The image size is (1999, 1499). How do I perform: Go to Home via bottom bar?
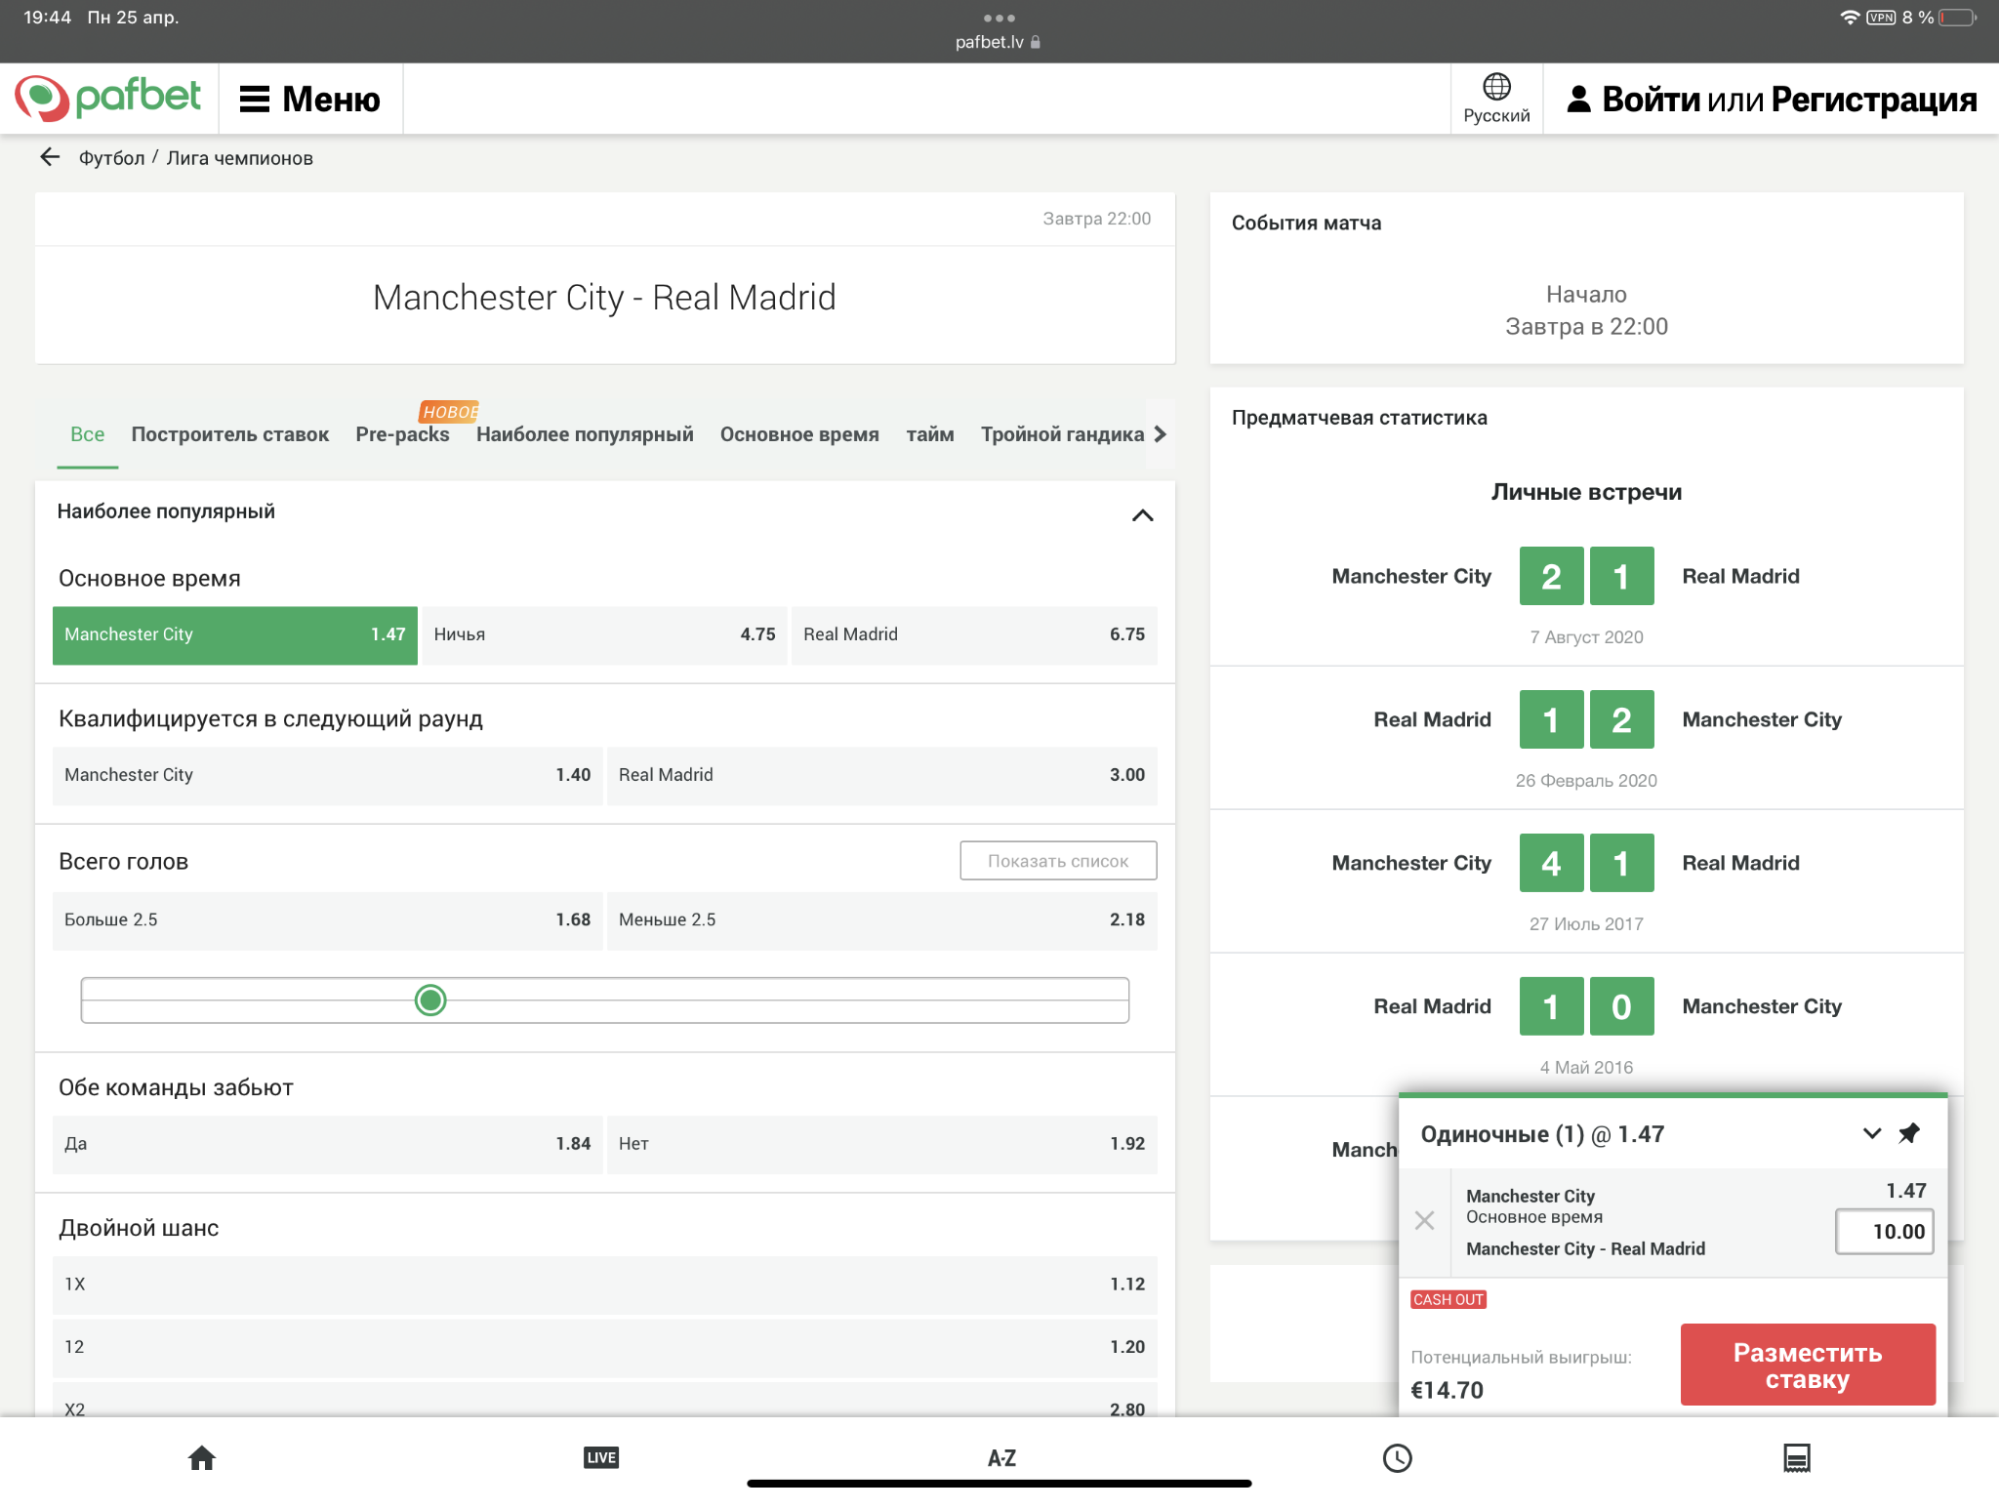click(202, 1458)
